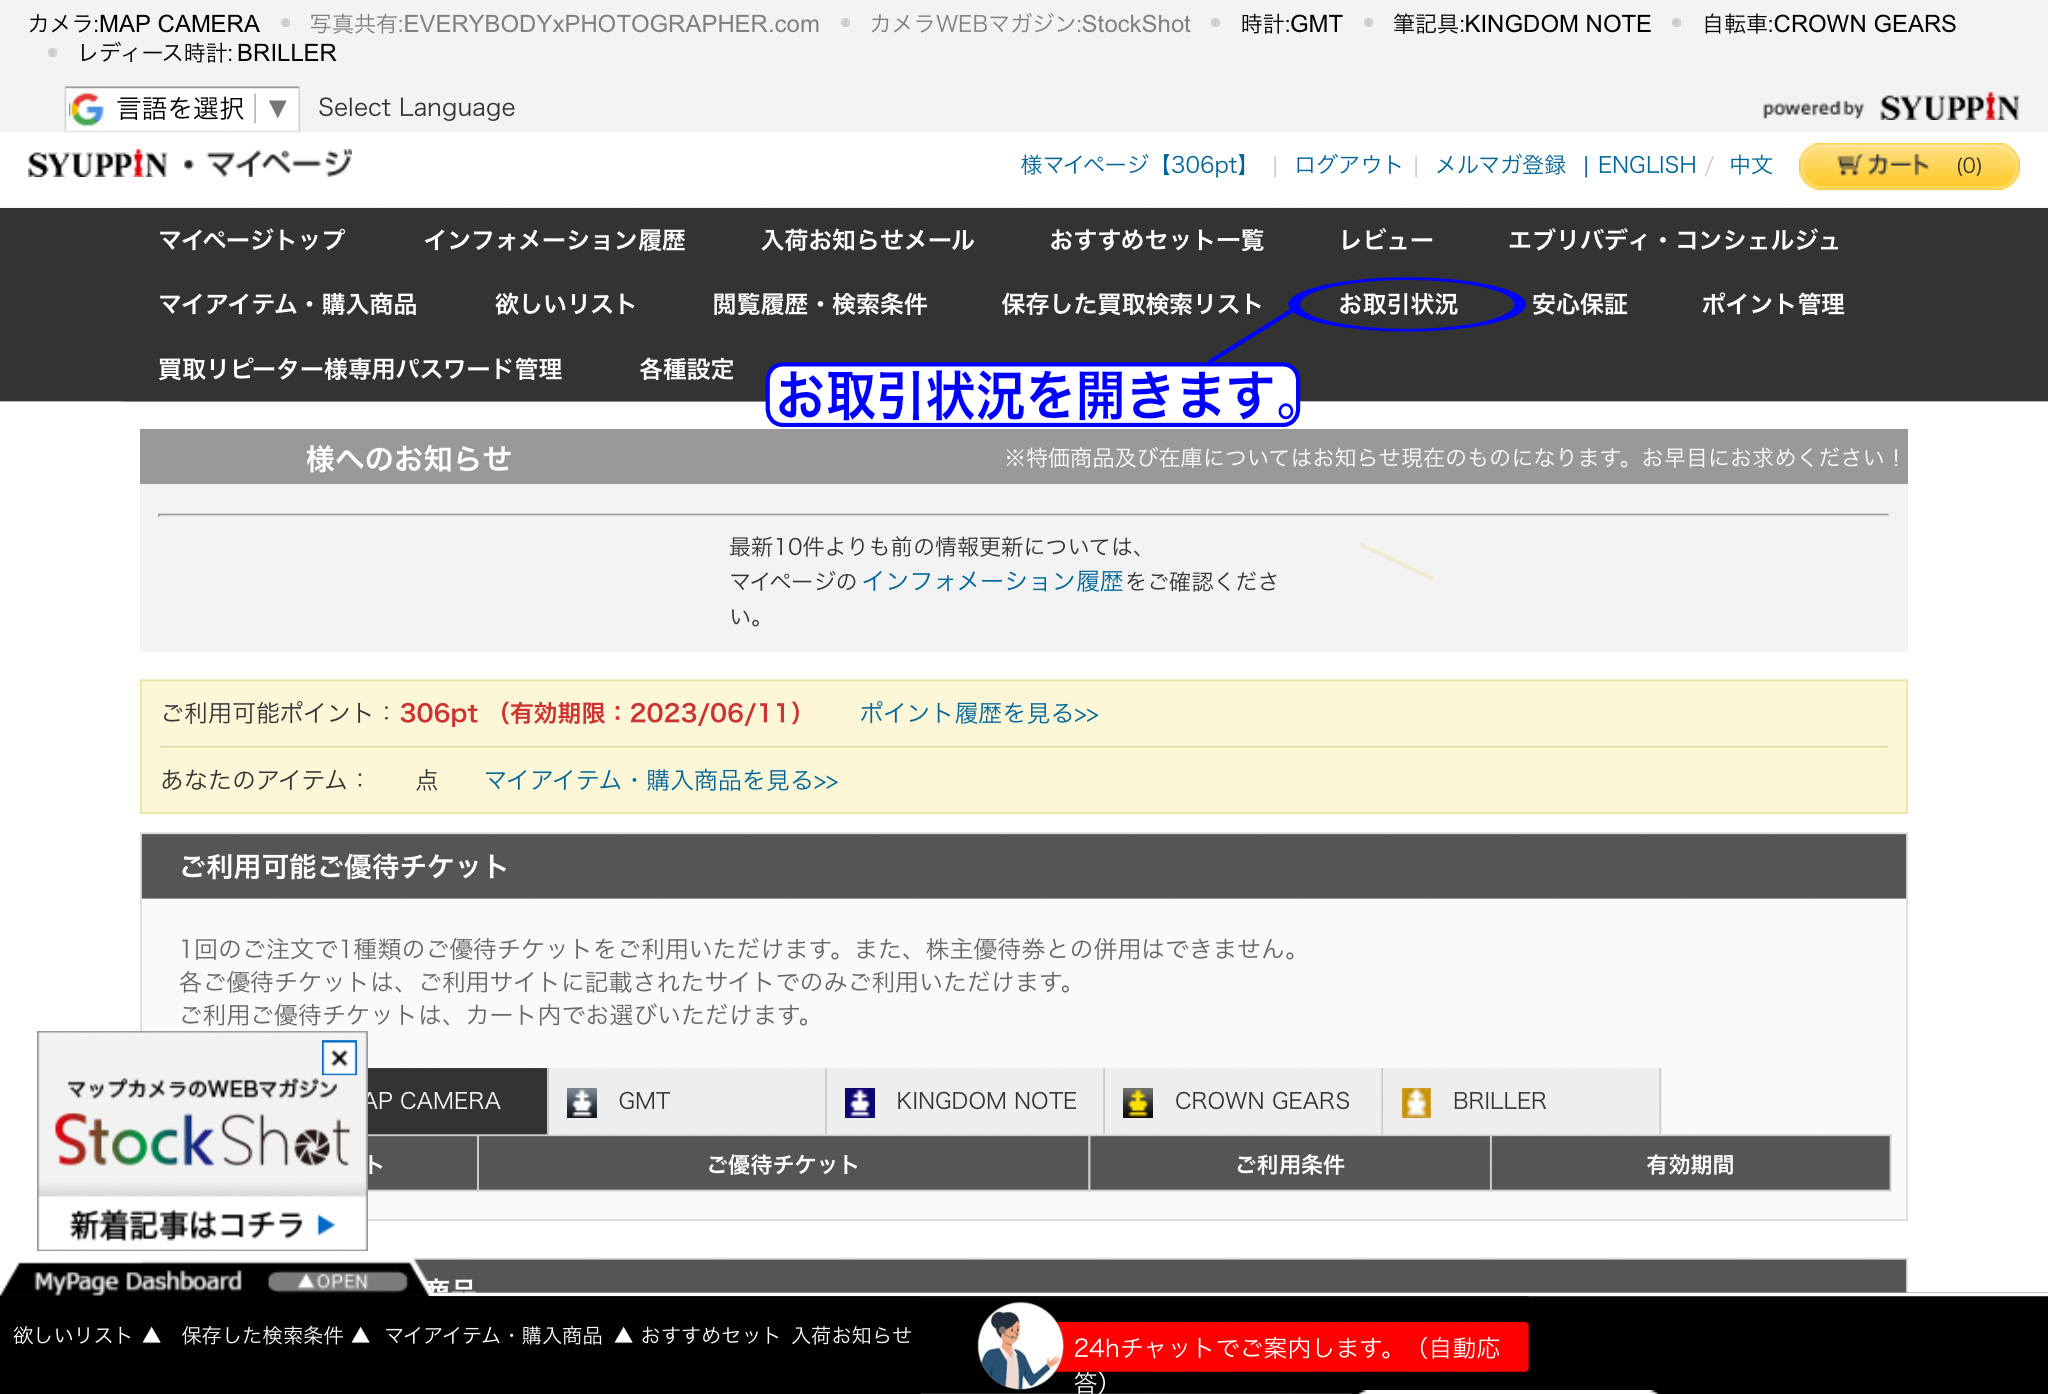
Task: Select the GMT ticket tab
Action: (687, 1101)
